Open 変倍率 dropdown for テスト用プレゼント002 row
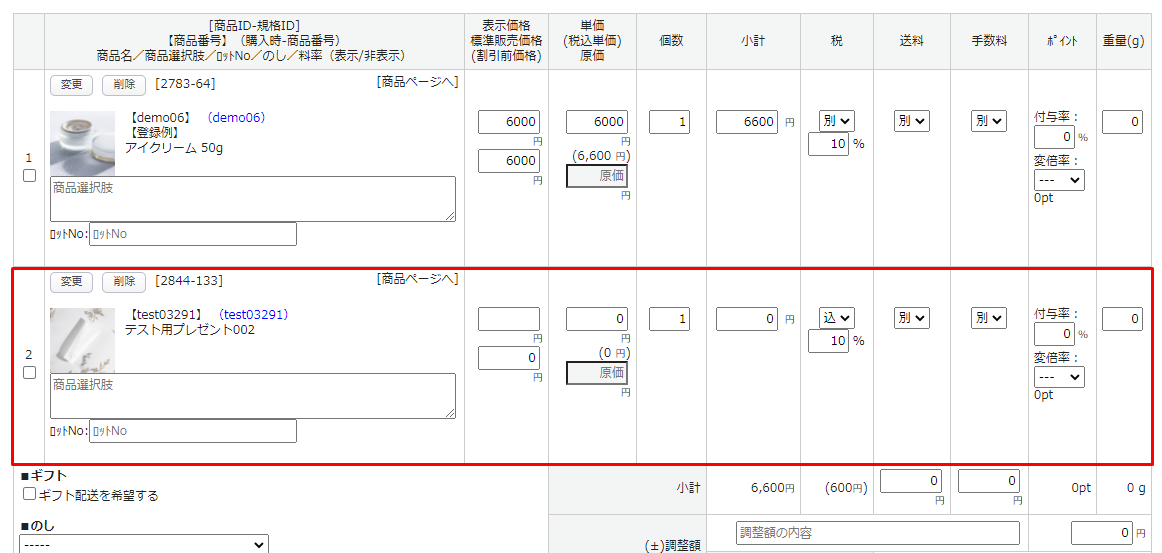Image resolution: width=1162 pixels, height=553 pixels. (x=1059, y=377)
